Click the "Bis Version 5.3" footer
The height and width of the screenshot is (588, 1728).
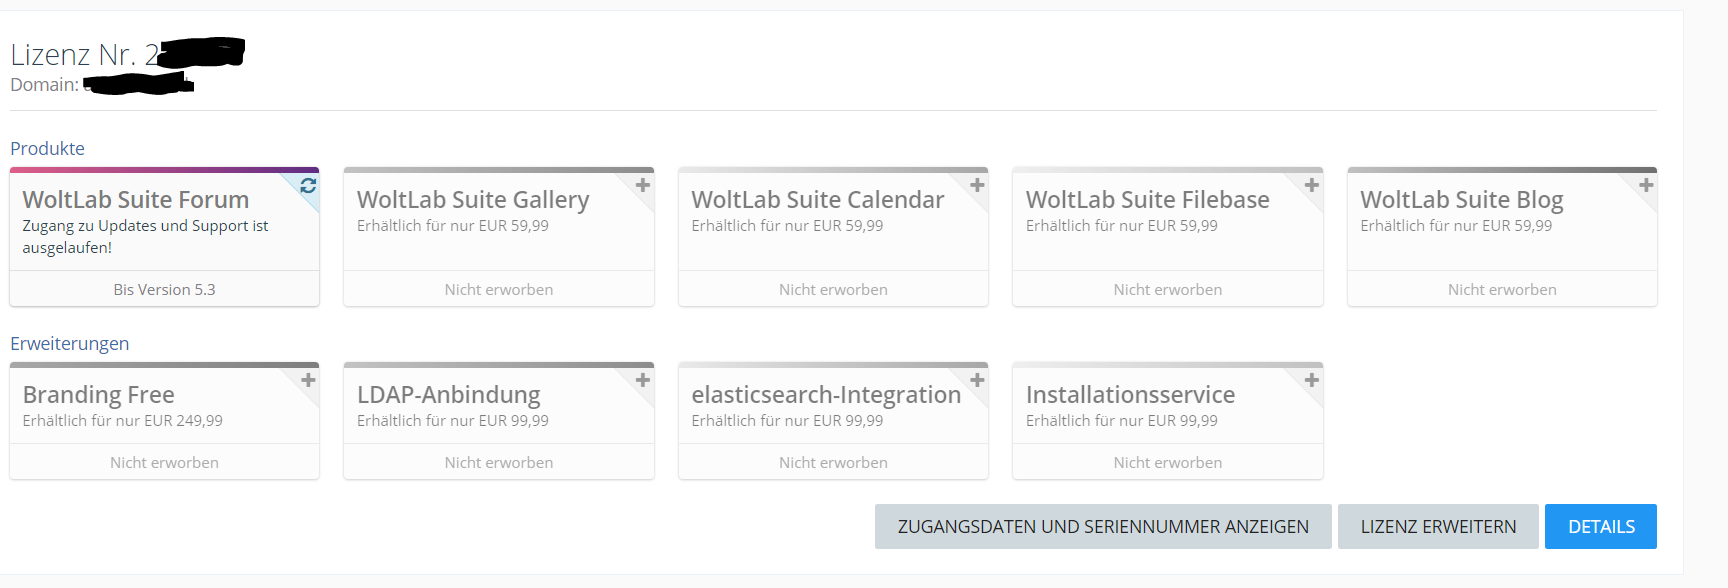click(x=164, y=290)
